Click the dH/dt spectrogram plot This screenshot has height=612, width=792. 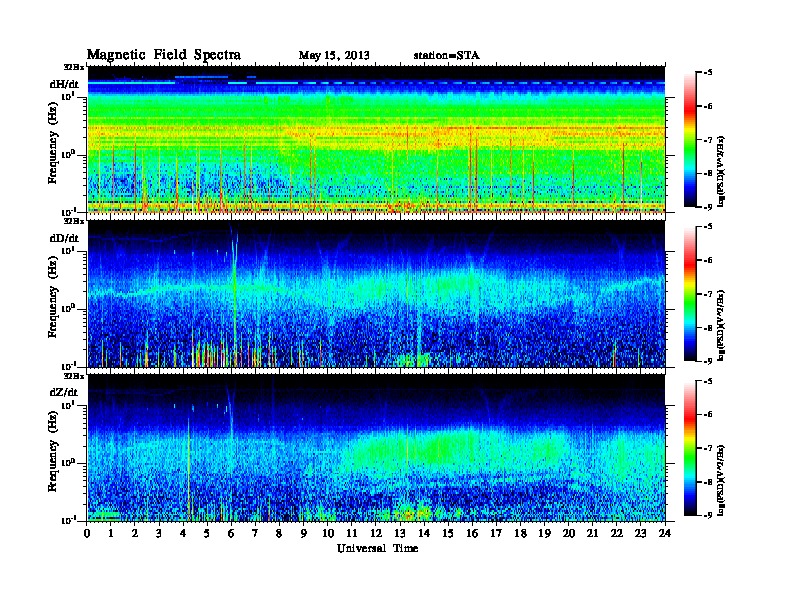click(376, 139)
